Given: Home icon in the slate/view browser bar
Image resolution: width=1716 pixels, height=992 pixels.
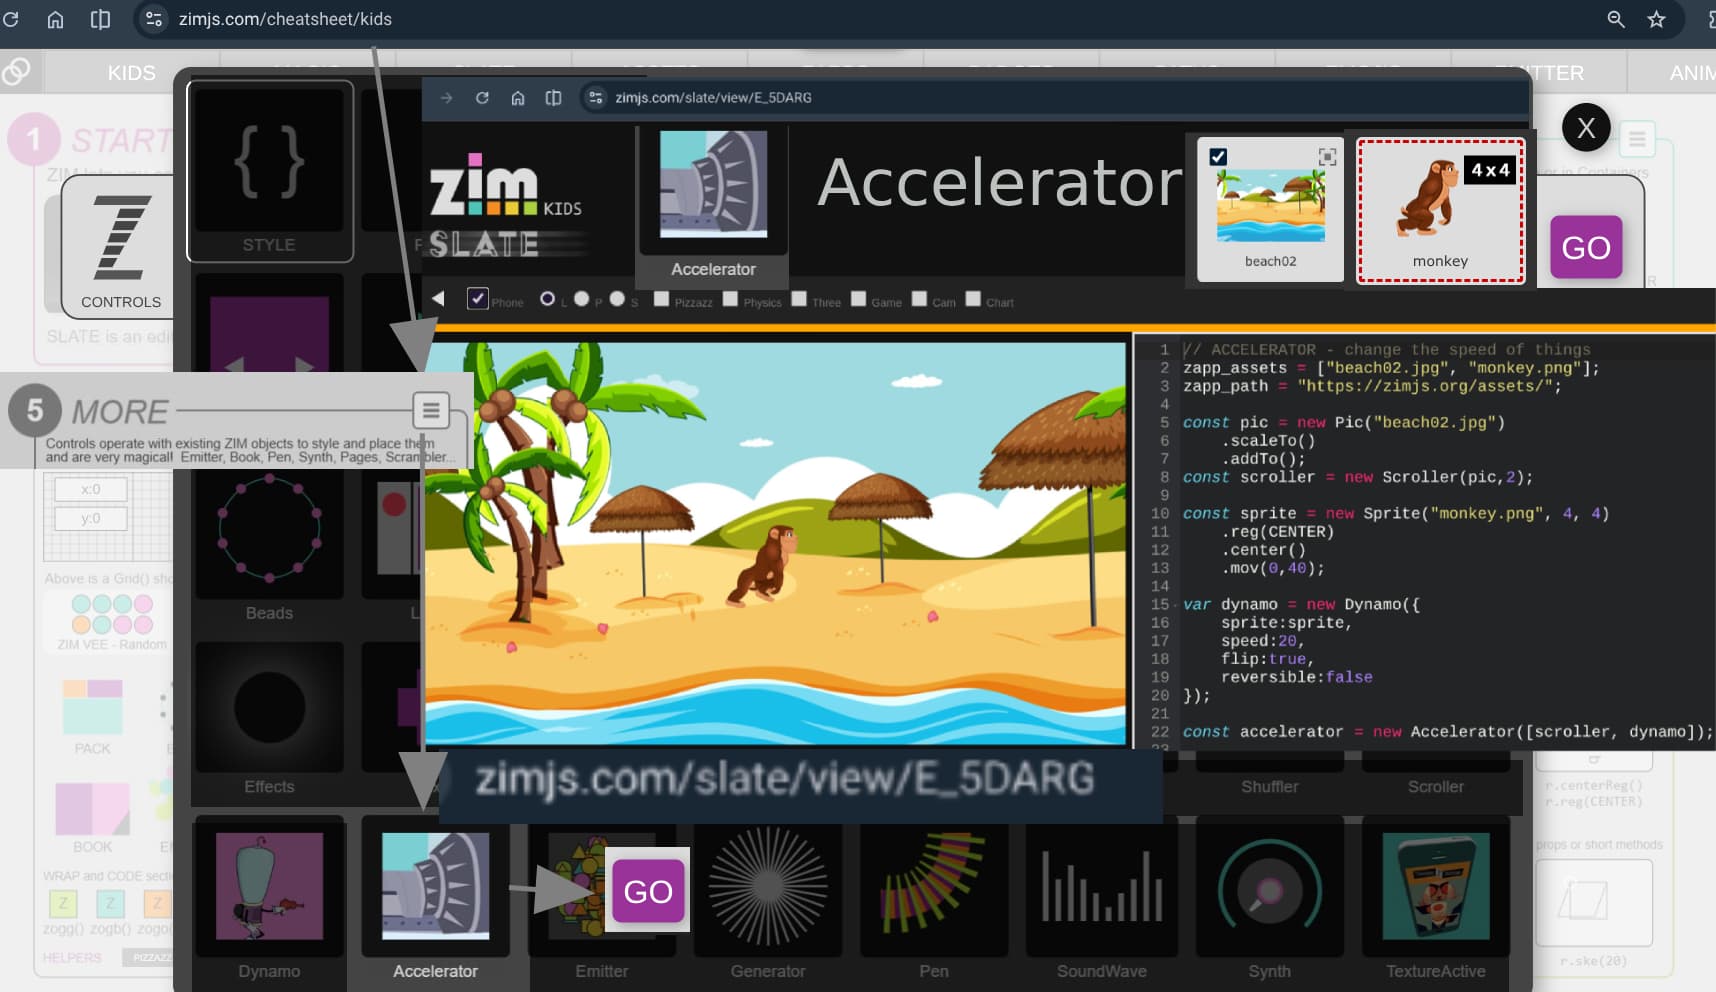Looking at the screenshot, I should point(518,97).
